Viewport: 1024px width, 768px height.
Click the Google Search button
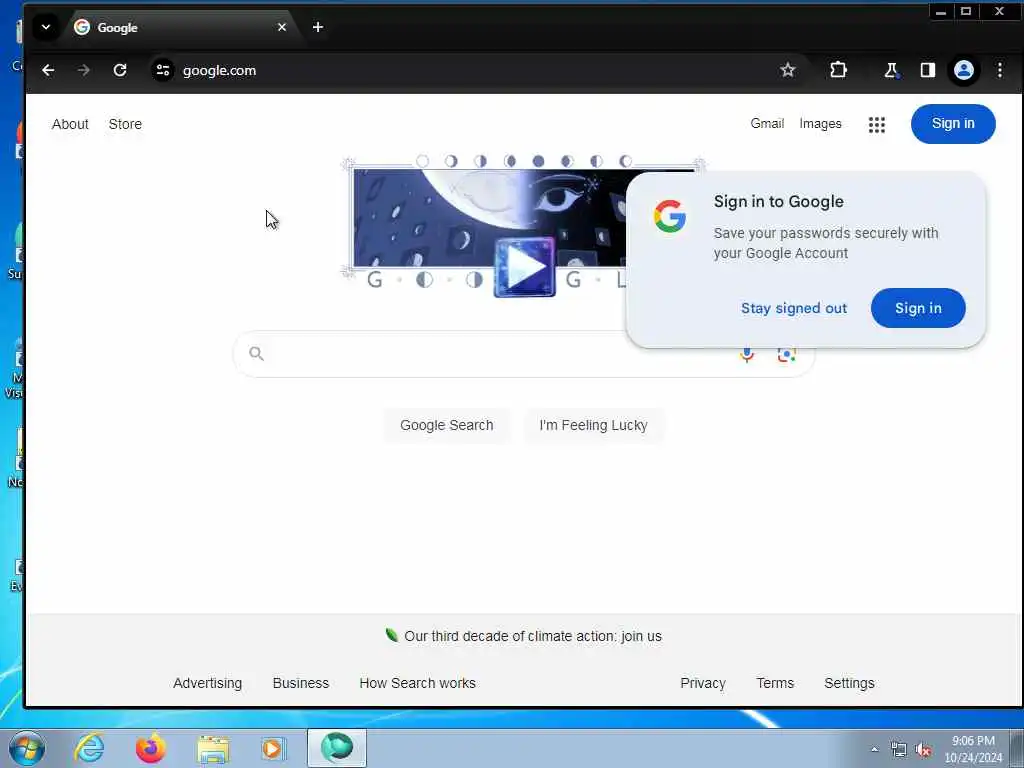(446, 425)
